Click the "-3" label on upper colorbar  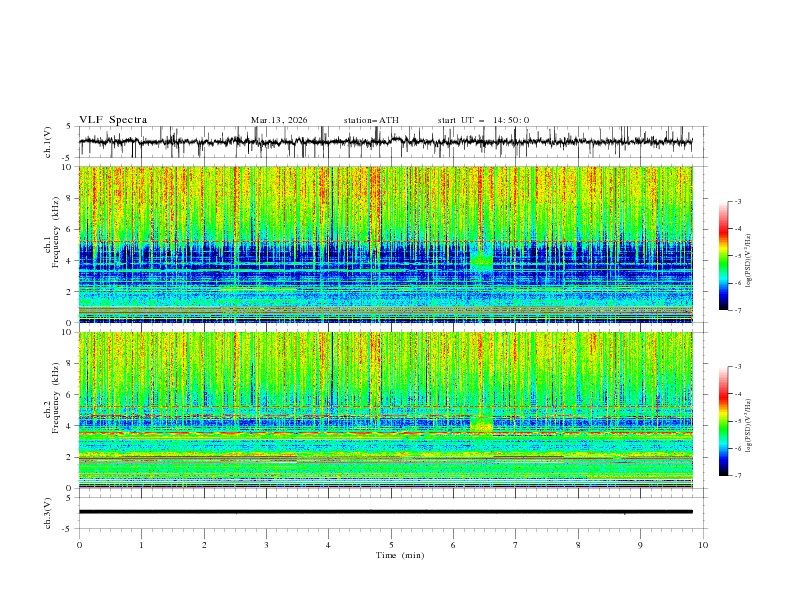pyautogui.click(x=738, y=201)
